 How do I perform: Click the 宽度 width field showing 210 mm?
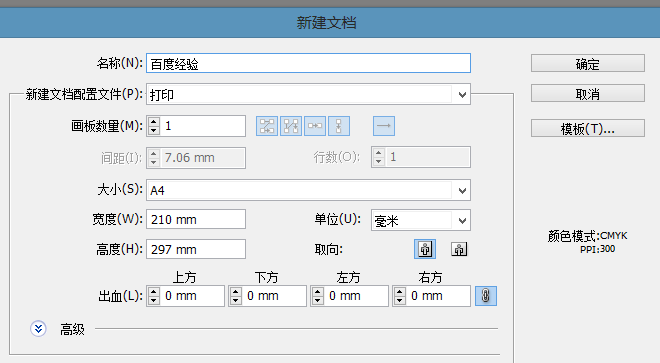tap(196, 219)
